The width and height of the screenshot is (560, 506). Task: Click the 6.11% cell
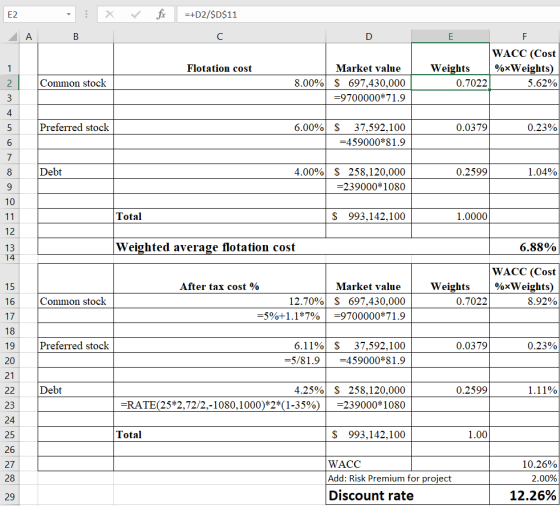219,346
